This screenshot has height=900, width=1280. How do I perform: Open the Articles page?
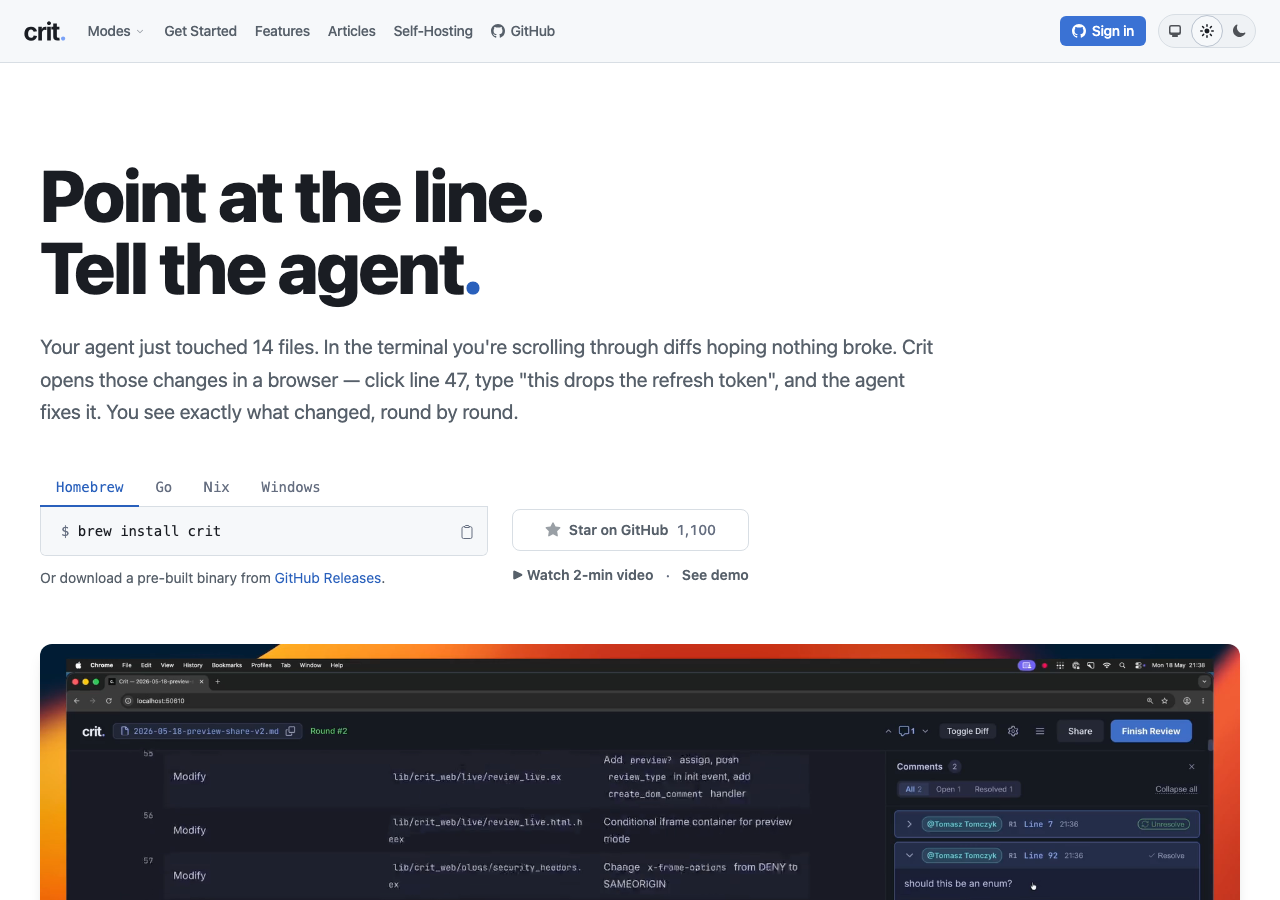coord(352,31)
